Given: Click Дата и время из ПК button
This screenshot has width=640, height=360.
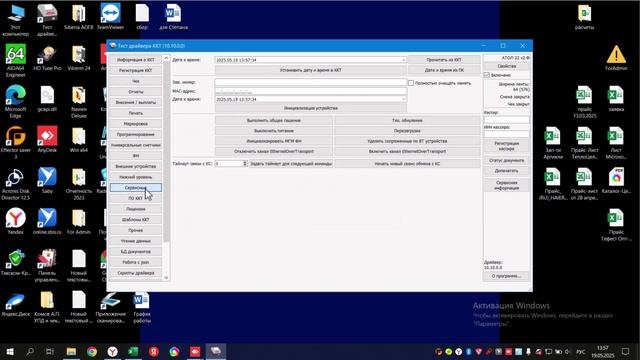Looking at the screenshot, I should (x=444, y=70).
